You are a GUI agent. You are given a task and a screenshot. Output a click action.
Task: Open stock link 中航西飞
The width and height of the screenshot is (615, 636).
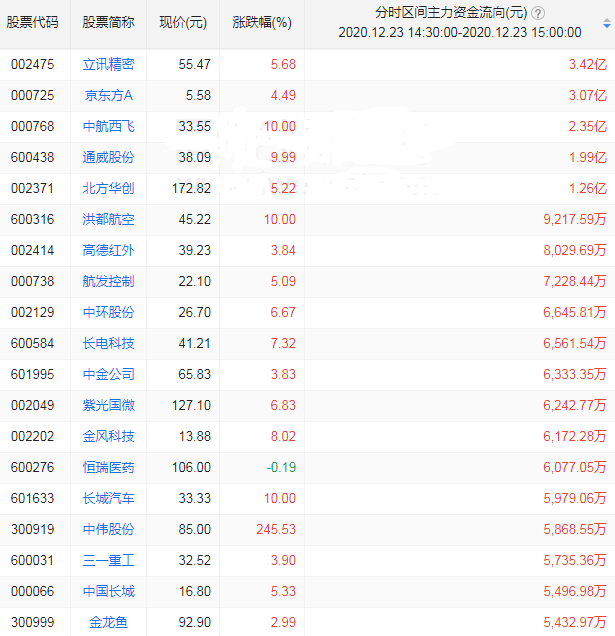[108, 127]
